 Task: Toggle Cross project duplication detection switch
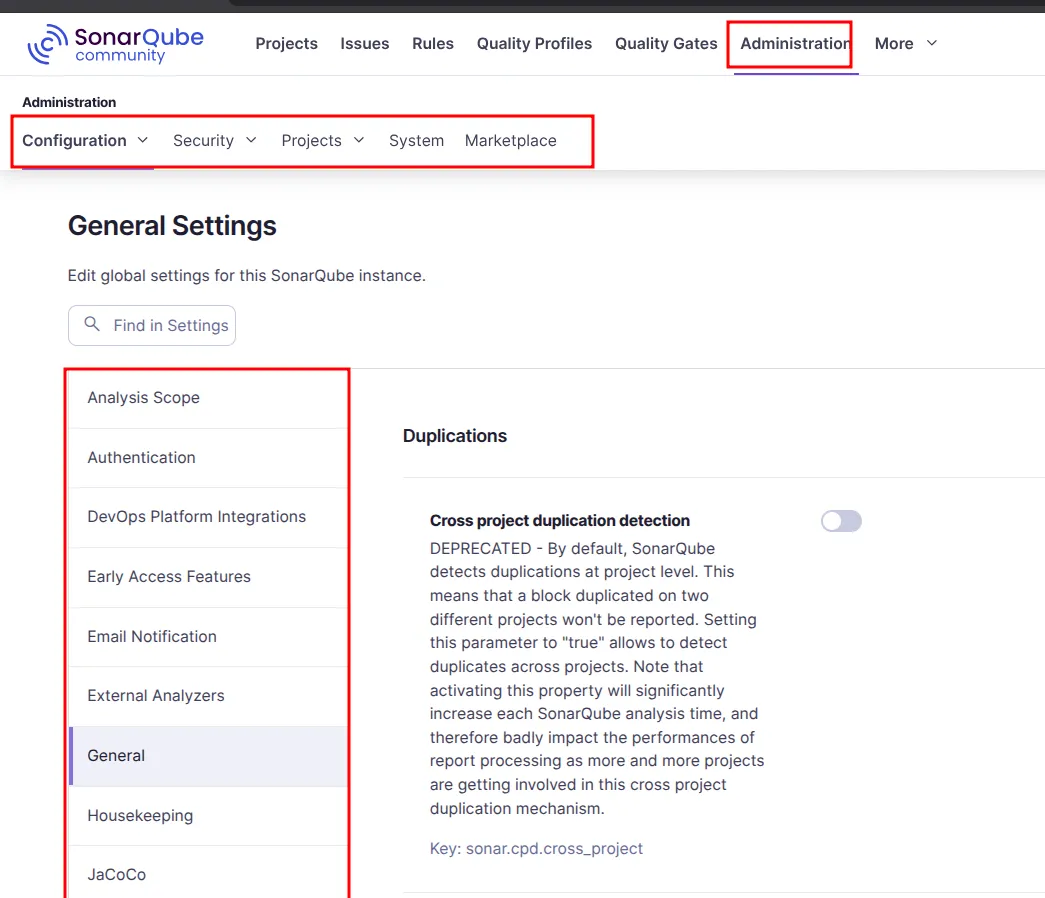pos(841,521)
